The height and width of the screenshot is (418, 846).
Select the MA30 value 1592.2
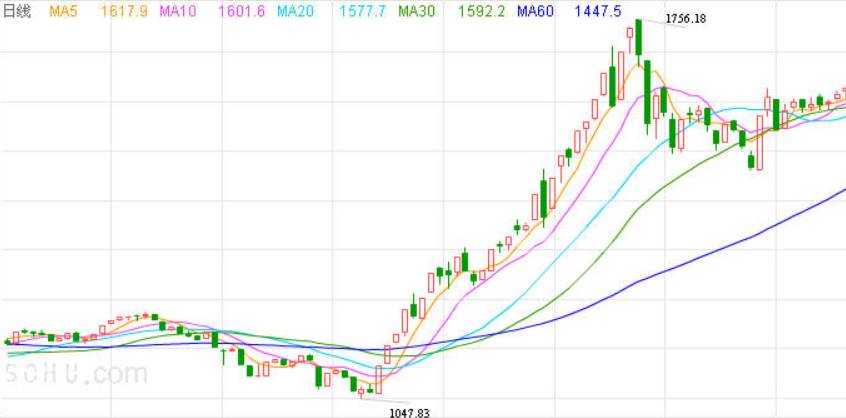[478, 11]
